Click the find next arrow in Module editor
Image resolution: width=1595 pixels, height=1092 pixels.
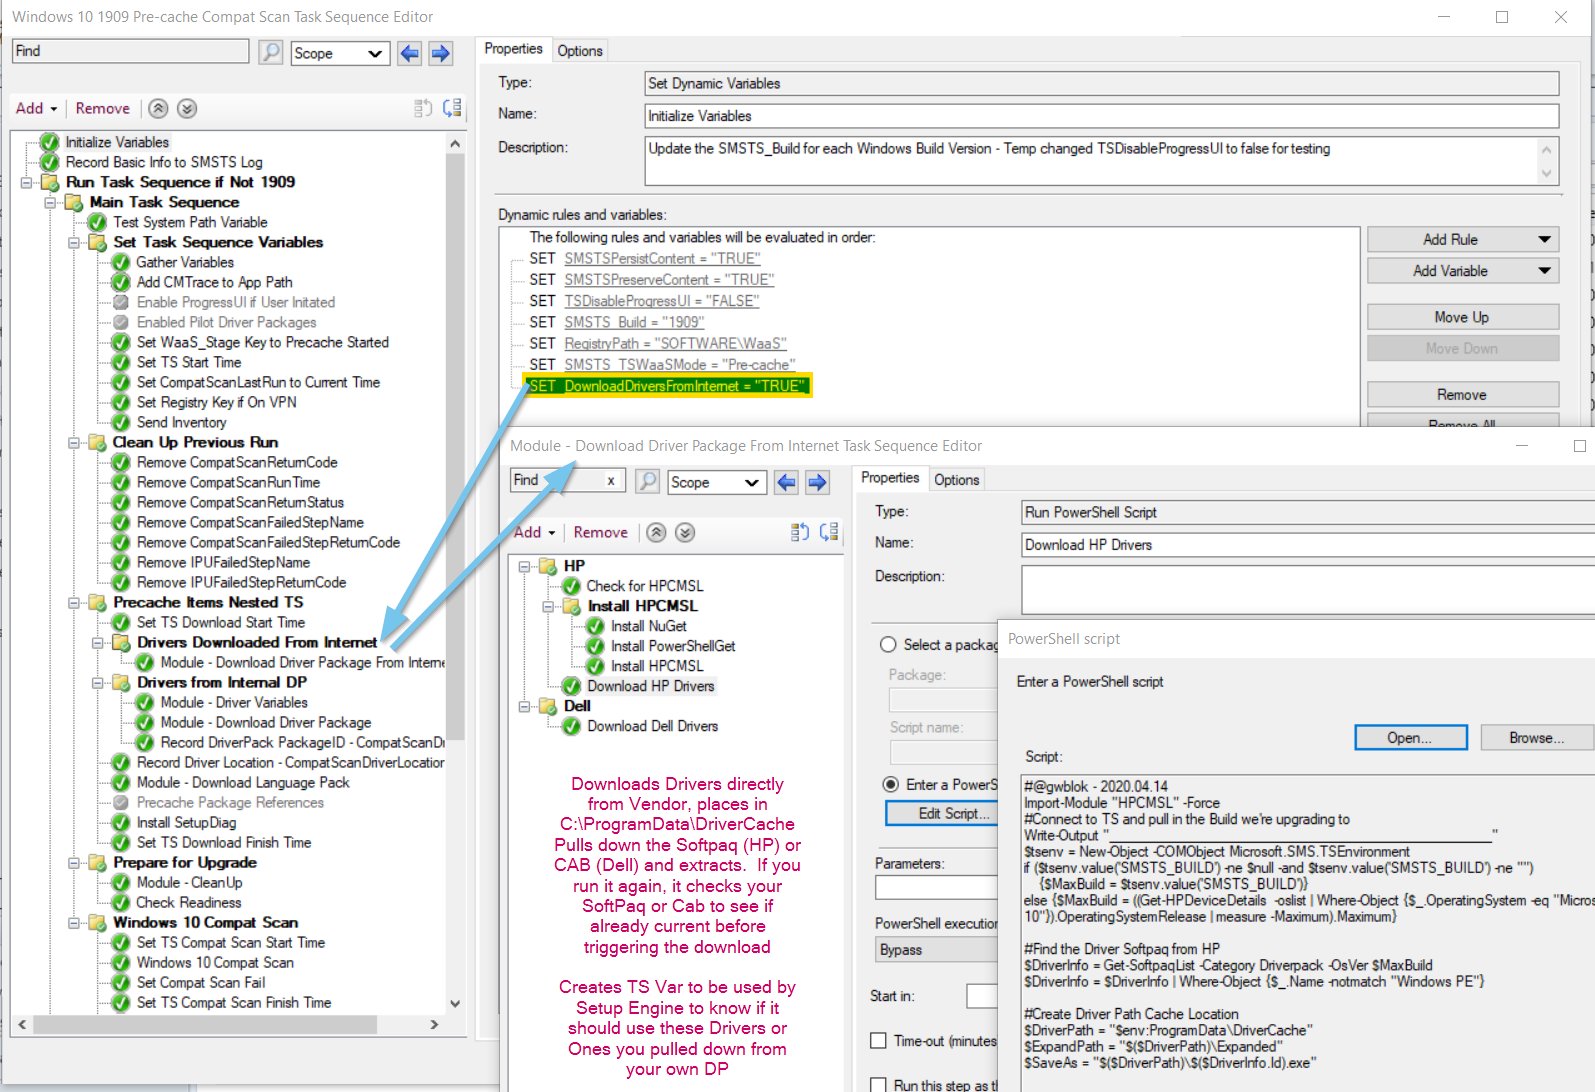(817, 482)
